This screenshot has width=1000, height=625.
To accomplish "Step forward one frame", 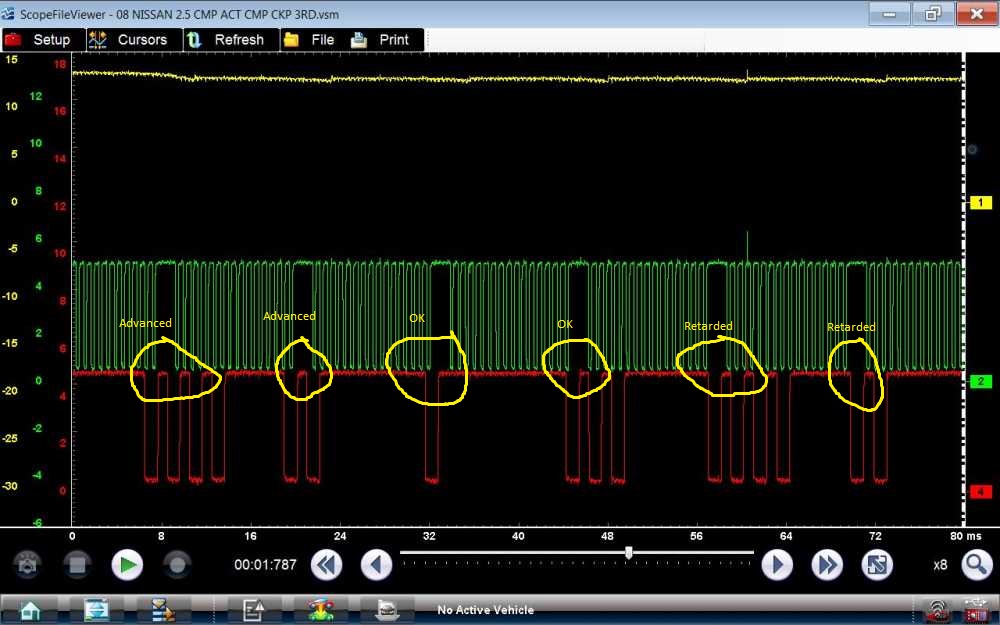I will (x=777, y=565).
